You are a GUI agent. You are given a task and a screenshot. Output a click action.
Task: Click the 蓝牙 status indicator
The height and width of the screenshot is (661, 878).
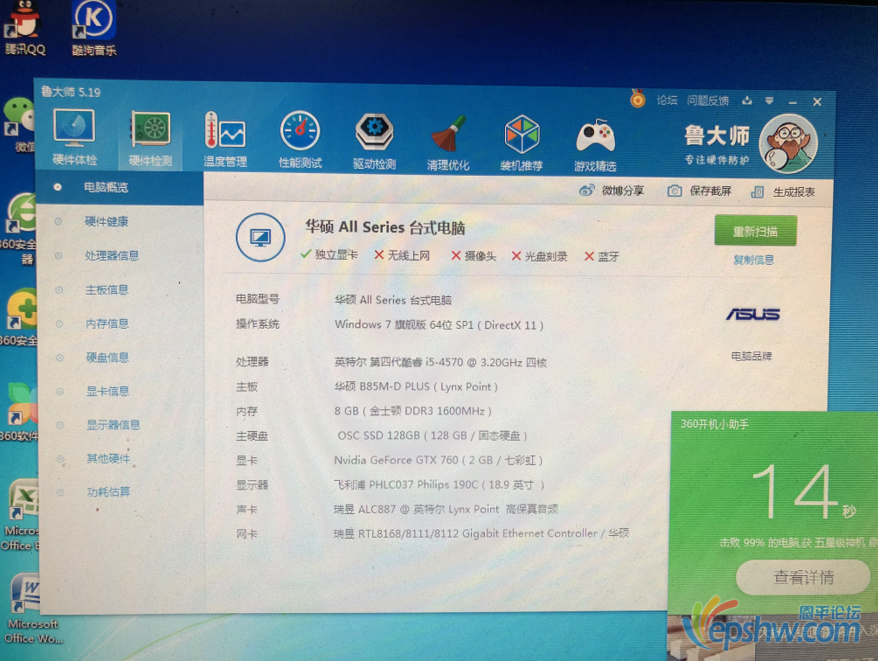click(602, 257)
